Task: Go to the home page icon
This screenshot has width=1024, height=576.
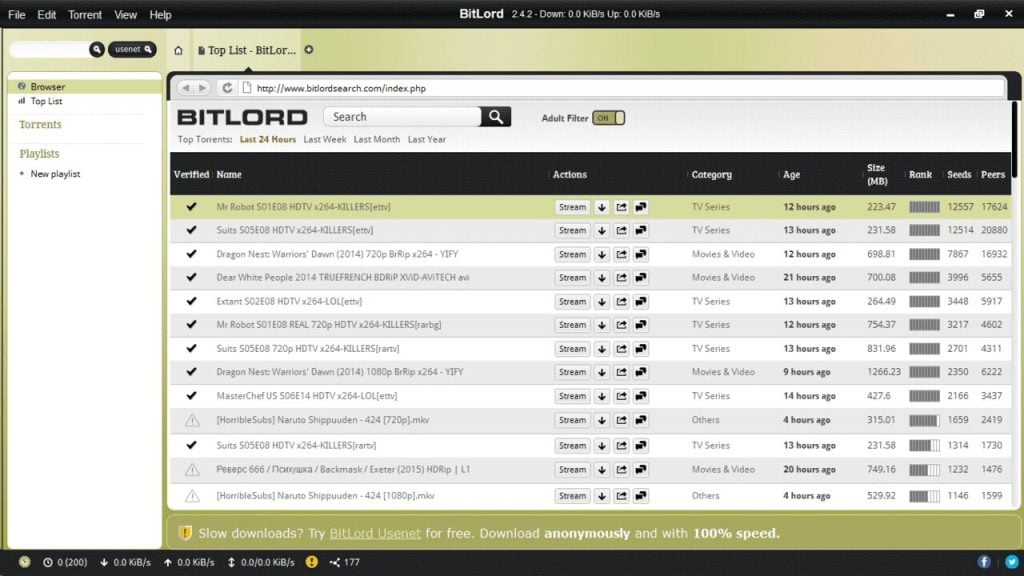Action: 178,50
